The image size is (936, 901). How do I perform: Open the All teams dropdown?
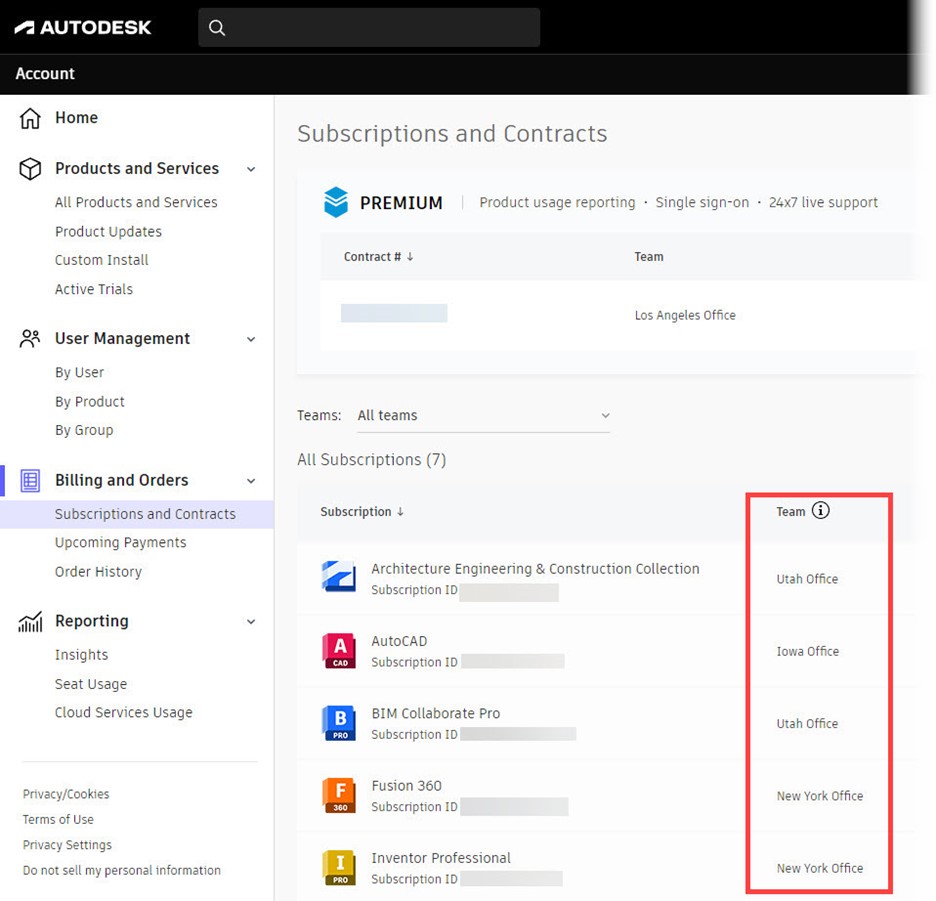(484, 414)
